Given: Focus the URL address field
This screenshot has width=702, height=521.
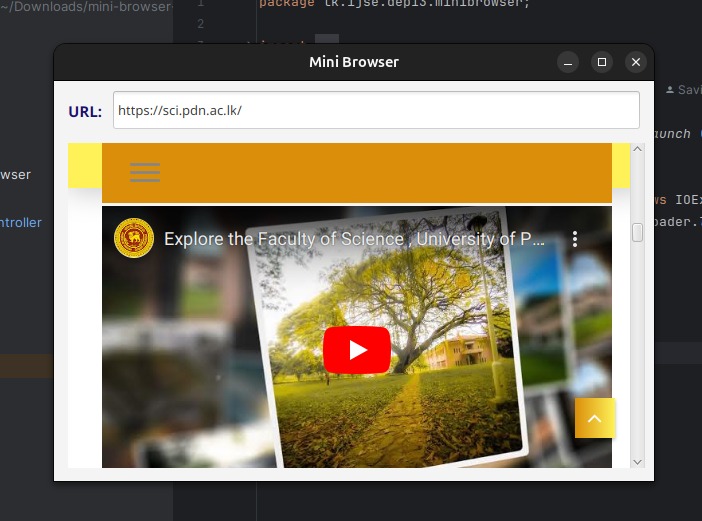Looking at the screenshot, I should pyautogui.click(x=376, y=110).
